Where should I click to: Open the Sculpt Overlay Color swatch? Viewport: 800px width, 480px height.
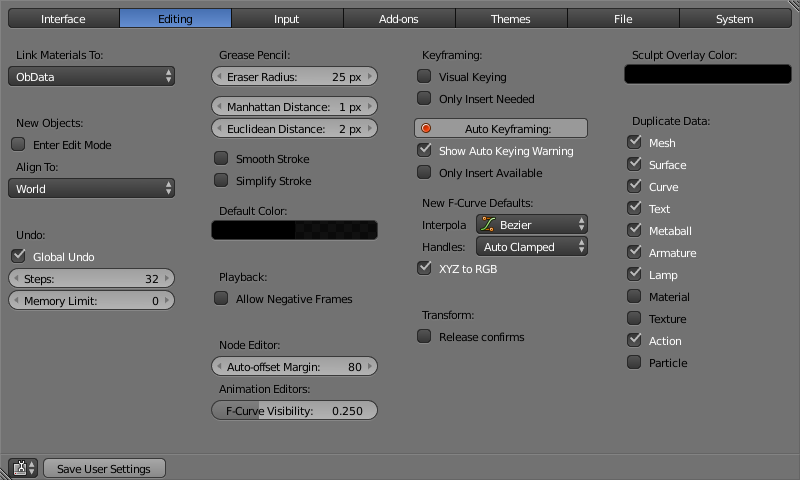coord(708,74)
